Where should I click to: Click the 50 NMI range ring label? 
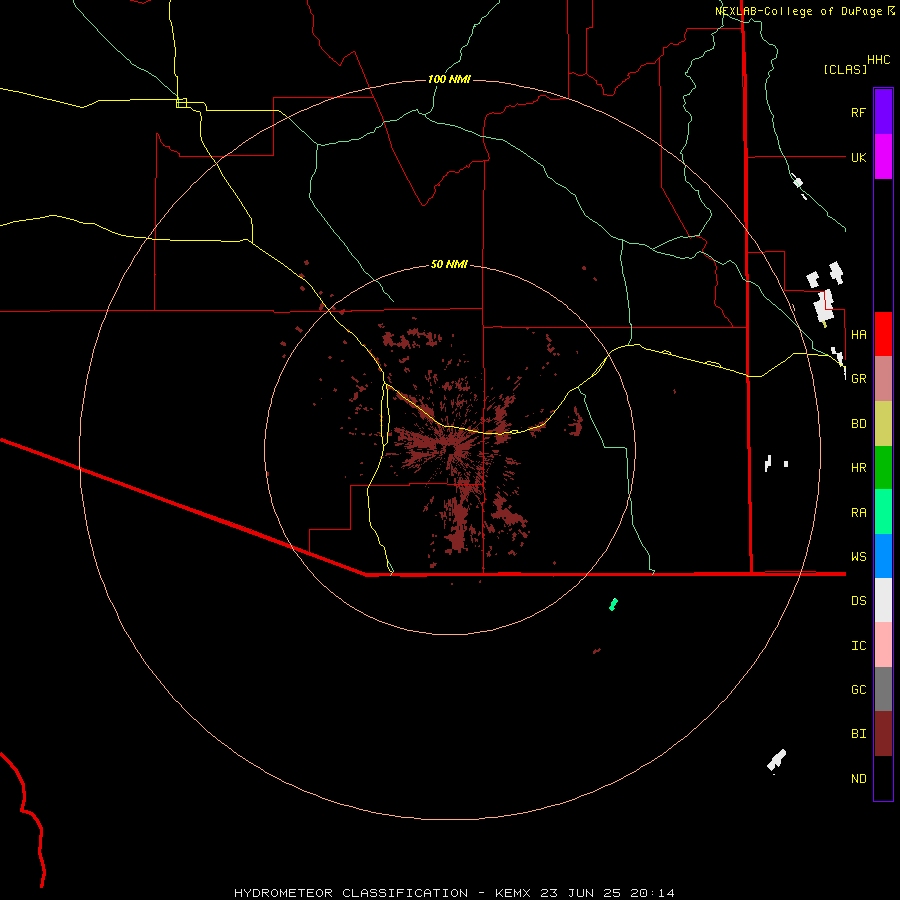(x=449, y=264)
